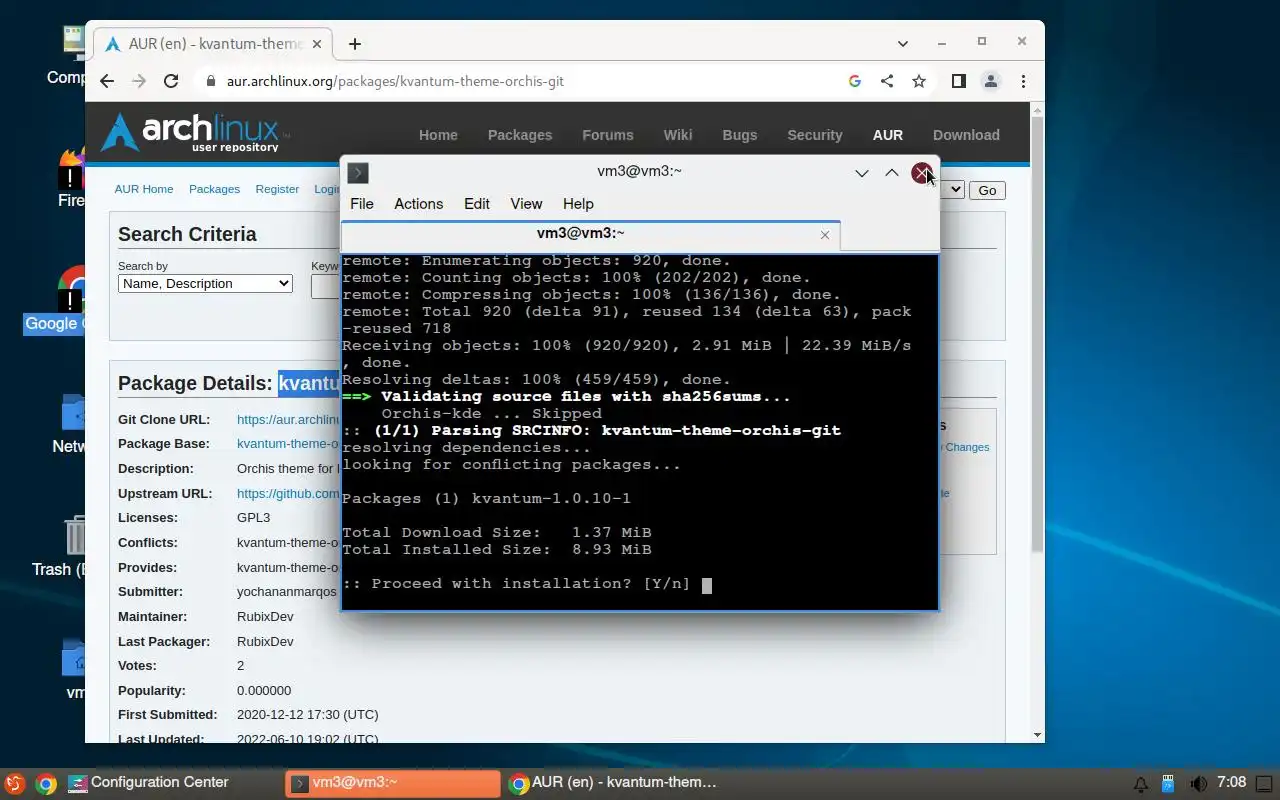This screenshot has width=1280, height=800.
Task: Open the Packages nav link
Action: [520, 135]
